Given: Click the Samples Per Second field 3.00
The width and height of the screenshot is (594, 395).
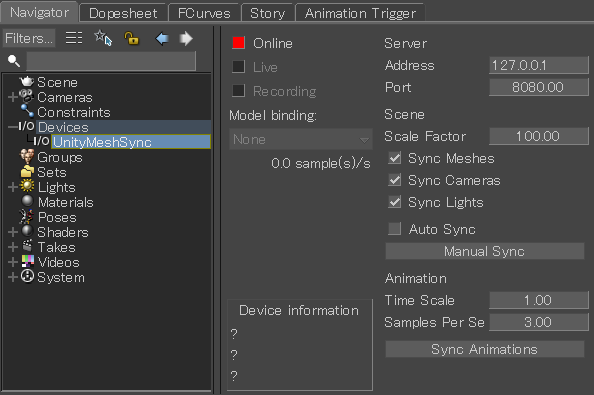Looking at the screenshot, I should 539,322.
